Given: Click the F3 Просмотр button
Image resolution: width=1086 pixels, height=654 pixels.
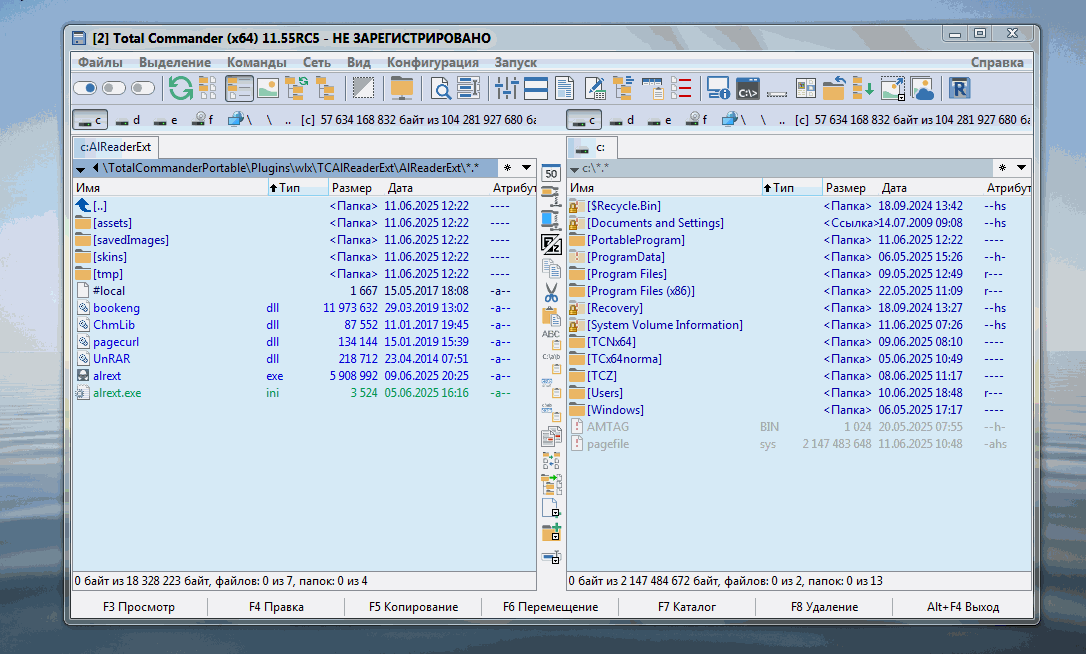Looking at the screenshot, I should 139,607.
